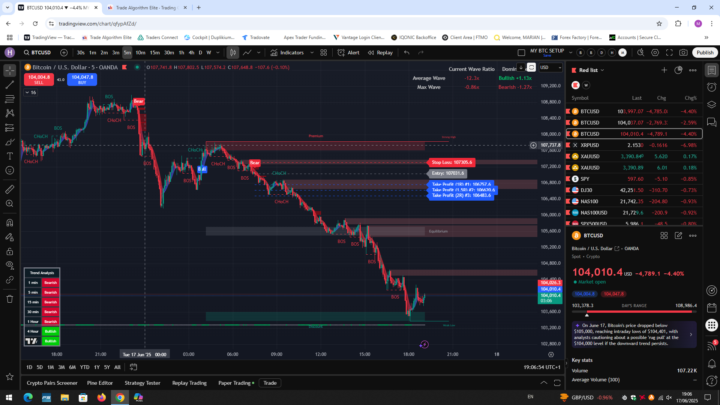This screenshot has height=405, width=720.
Task: Take a chart snapshot with camera icon
Action: click(683, 53)
